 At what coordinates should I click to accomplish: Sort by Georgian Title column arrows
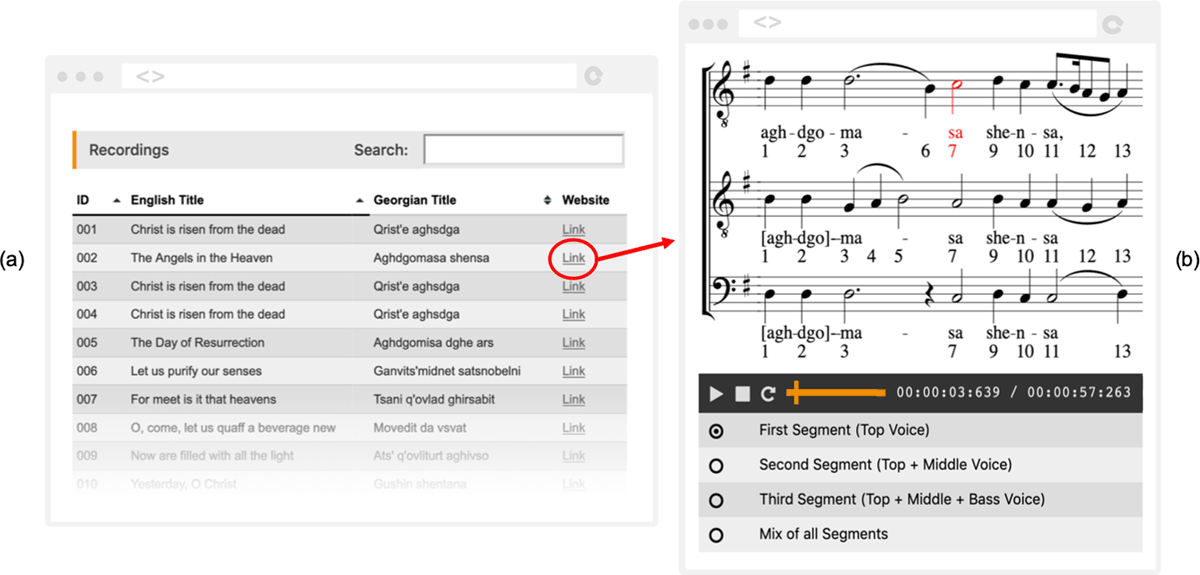[547, 201]
